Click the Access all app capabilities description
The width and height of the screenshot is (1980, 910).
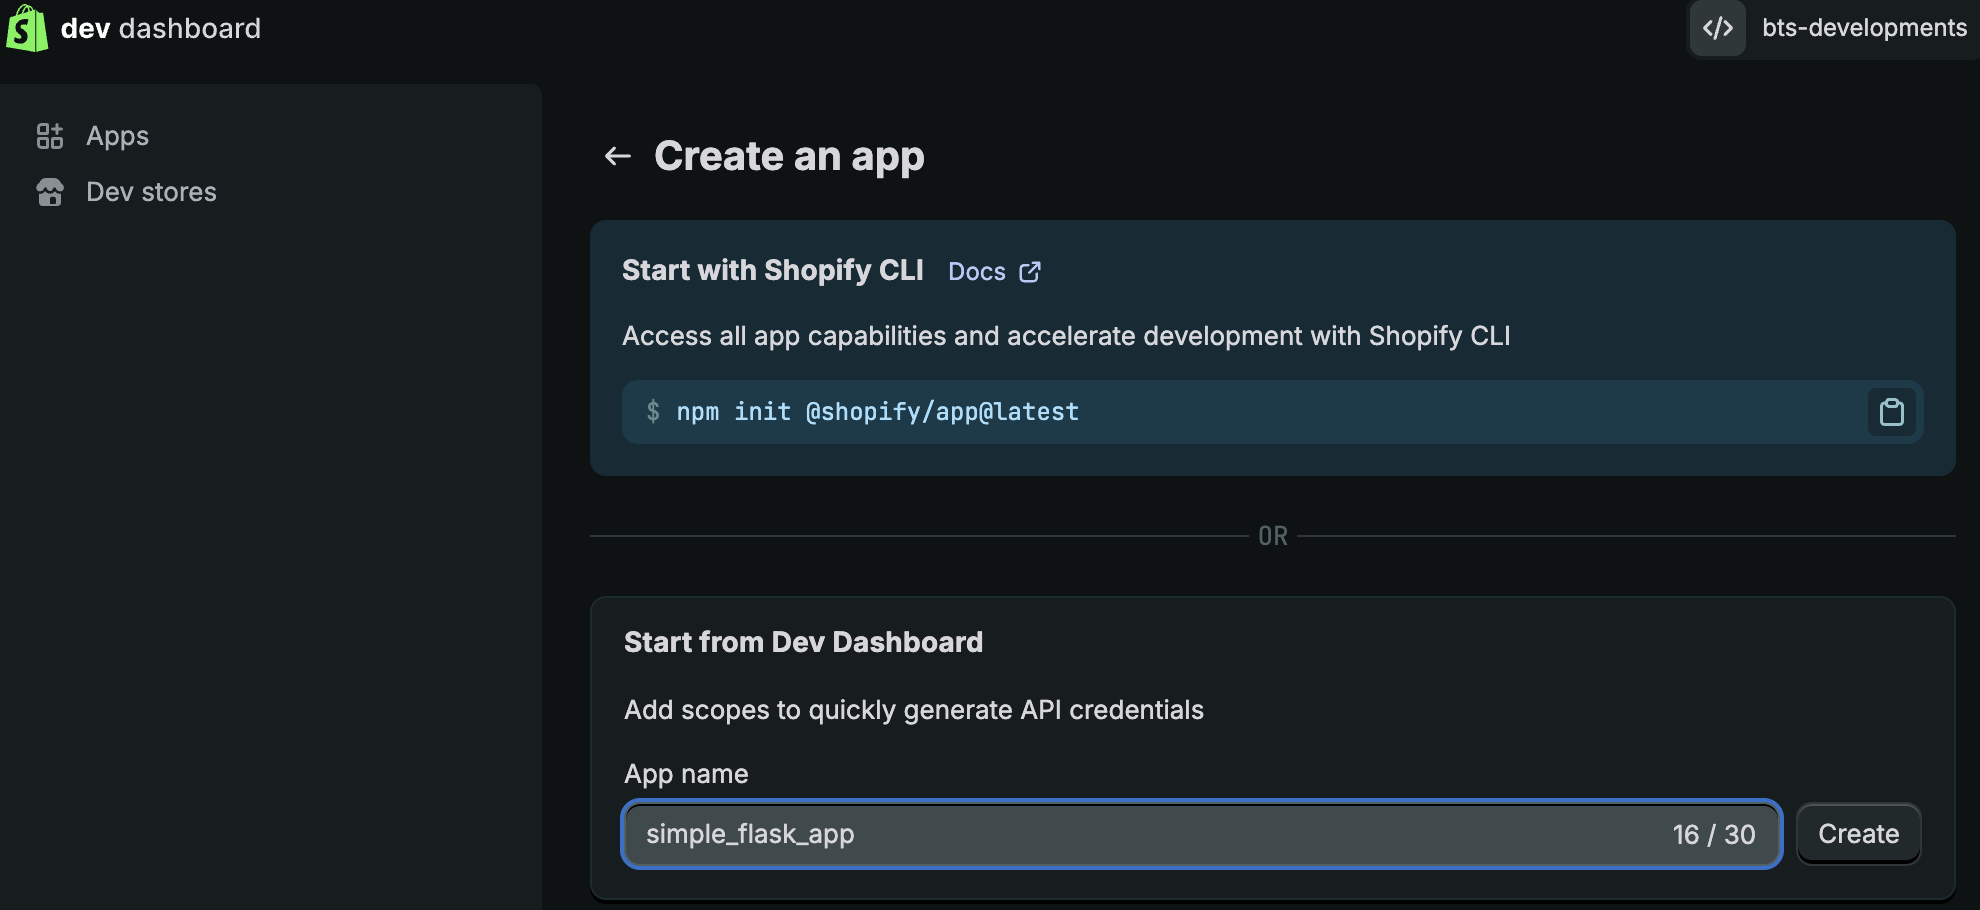click(x=1066, y=336)
